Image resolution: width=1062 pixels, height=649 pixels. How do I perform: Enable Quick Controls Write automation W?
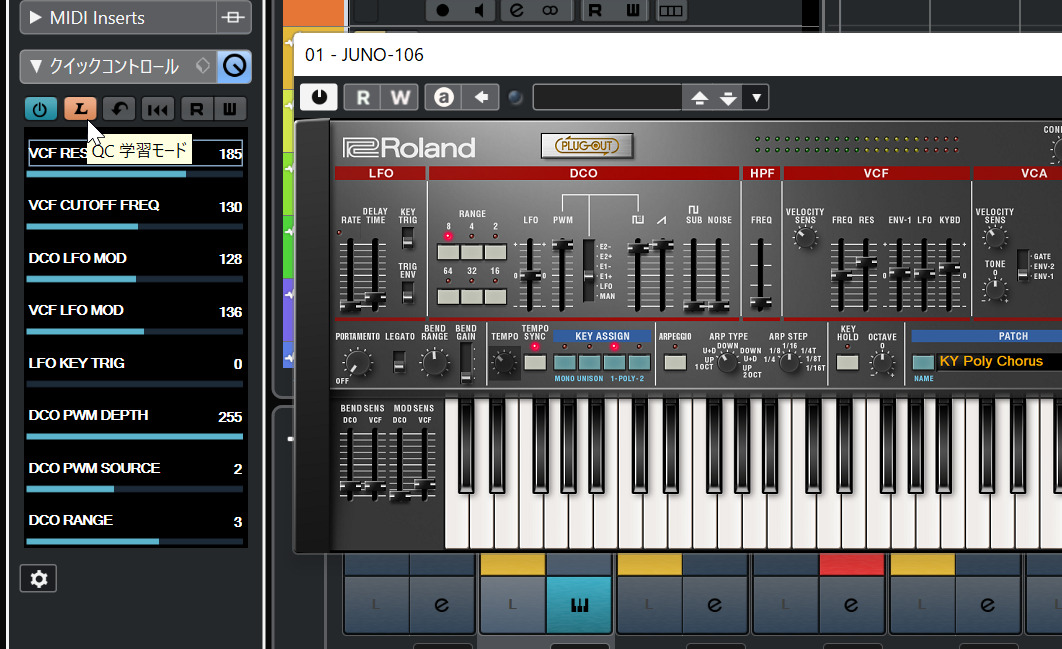click(x=230, y=109)
